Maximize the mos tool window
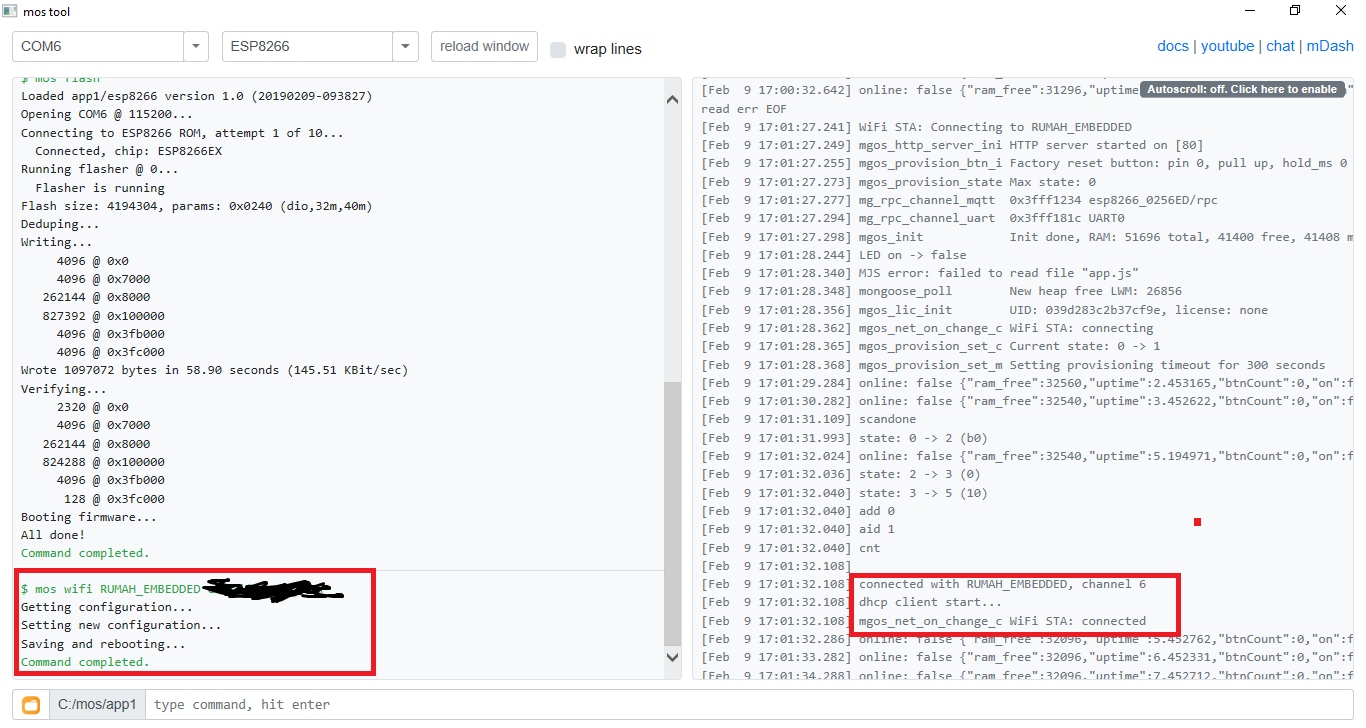The width and height of the screenshot is (1366, 728). 1295,11
